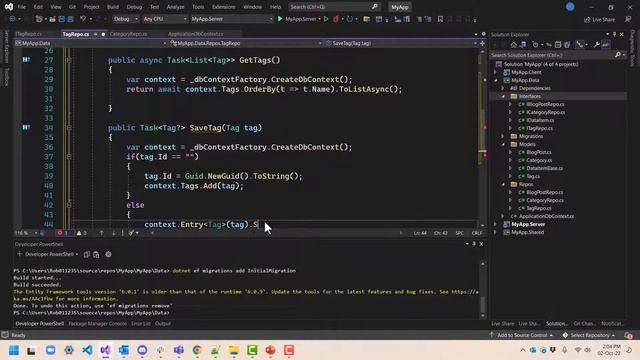Viewport: 640px width, 360px height.
Task: Select ITagRepo.cs in Interfaces folder
Action: click(x=540, y=128)
